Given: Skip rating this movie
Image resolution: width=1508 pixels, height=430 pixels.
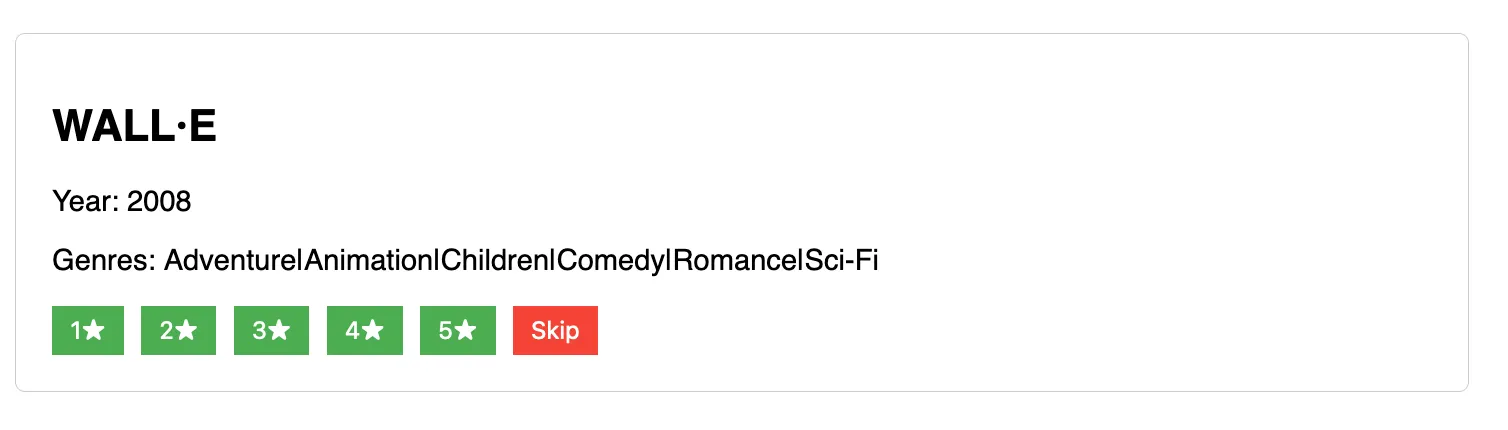Looking at the screenshot, I should tap(555, 330).
